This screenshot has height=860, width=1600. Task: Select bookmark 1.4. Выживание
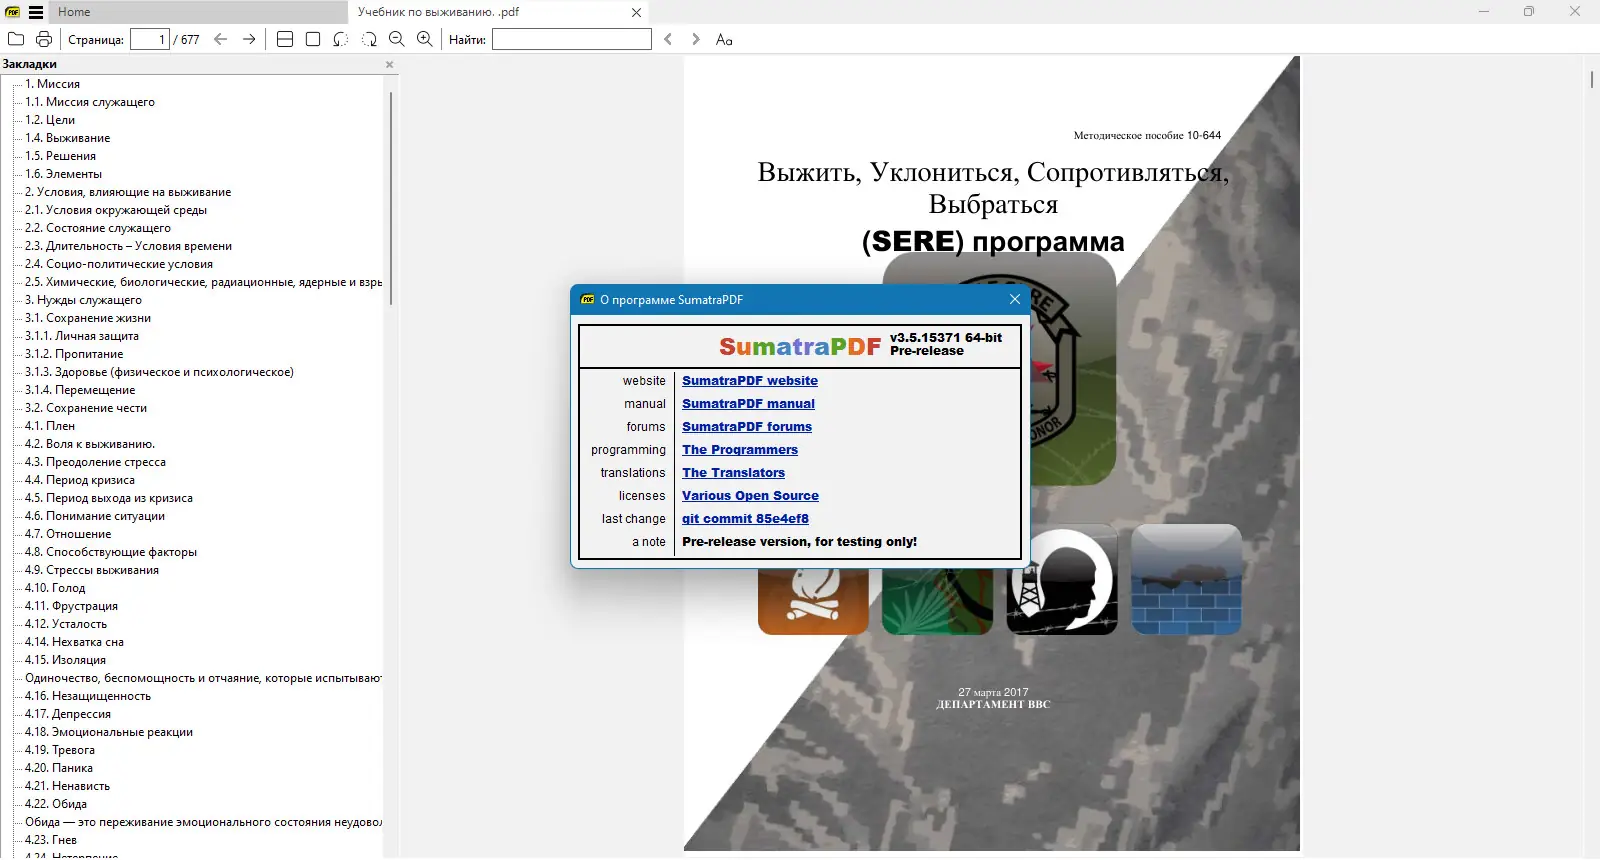[68, 138]
